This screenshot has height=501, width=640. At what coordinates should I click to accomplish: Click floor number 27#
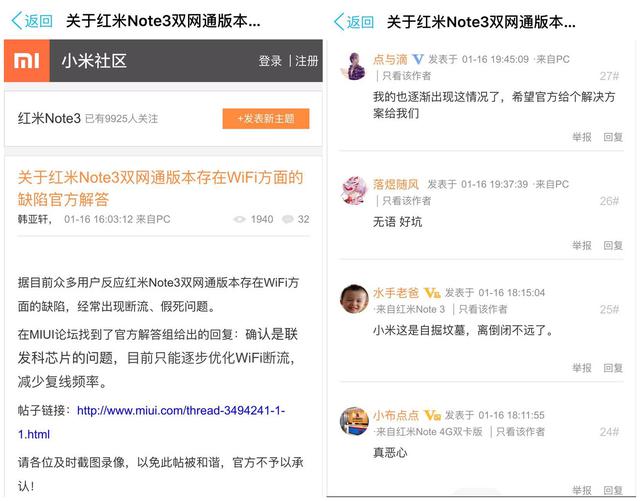pyautogui.click(x=609, y=76)
